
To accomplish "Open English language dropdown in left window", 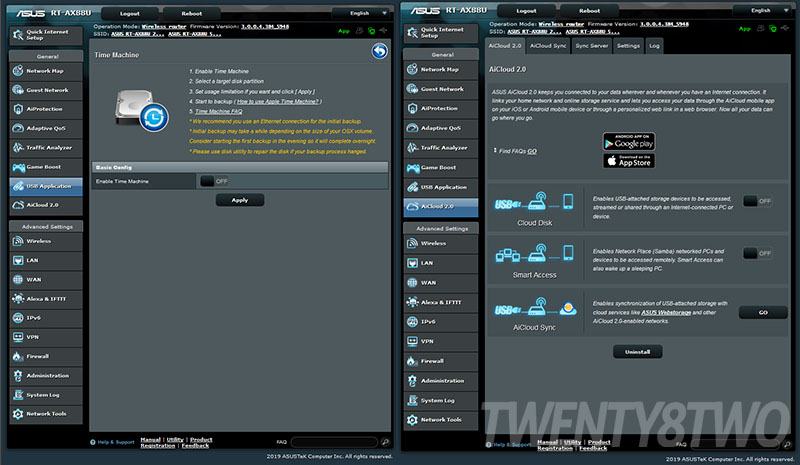I will click(x=363, y=13).
